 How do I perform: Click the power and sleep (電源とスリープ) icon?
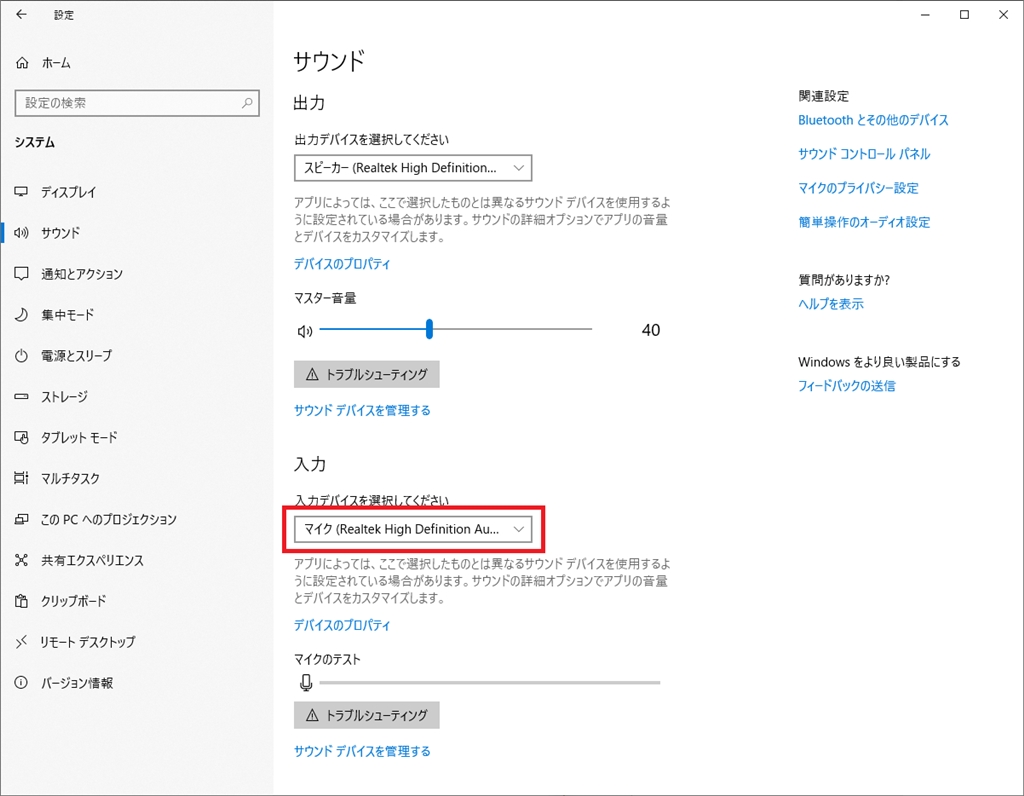(x=22, y=356)
